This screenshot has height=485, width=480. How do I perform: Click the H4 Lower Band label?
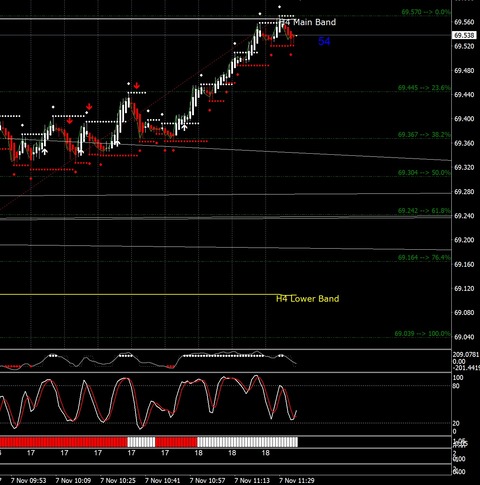[308, 299]
